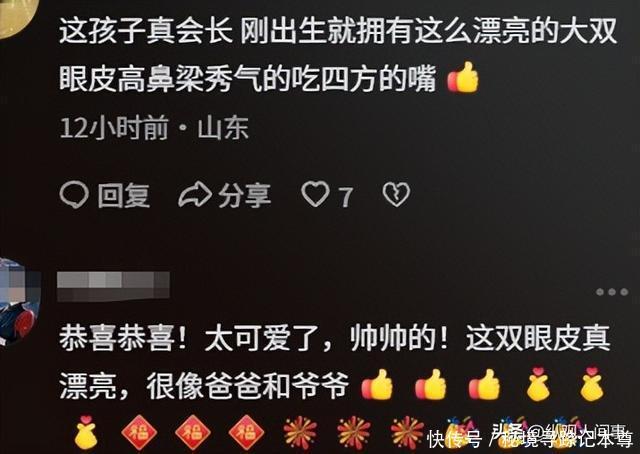The height and width of the screenshot is (454, 640).
Task: Click the 山东 location label
Action: pos(223,128)
